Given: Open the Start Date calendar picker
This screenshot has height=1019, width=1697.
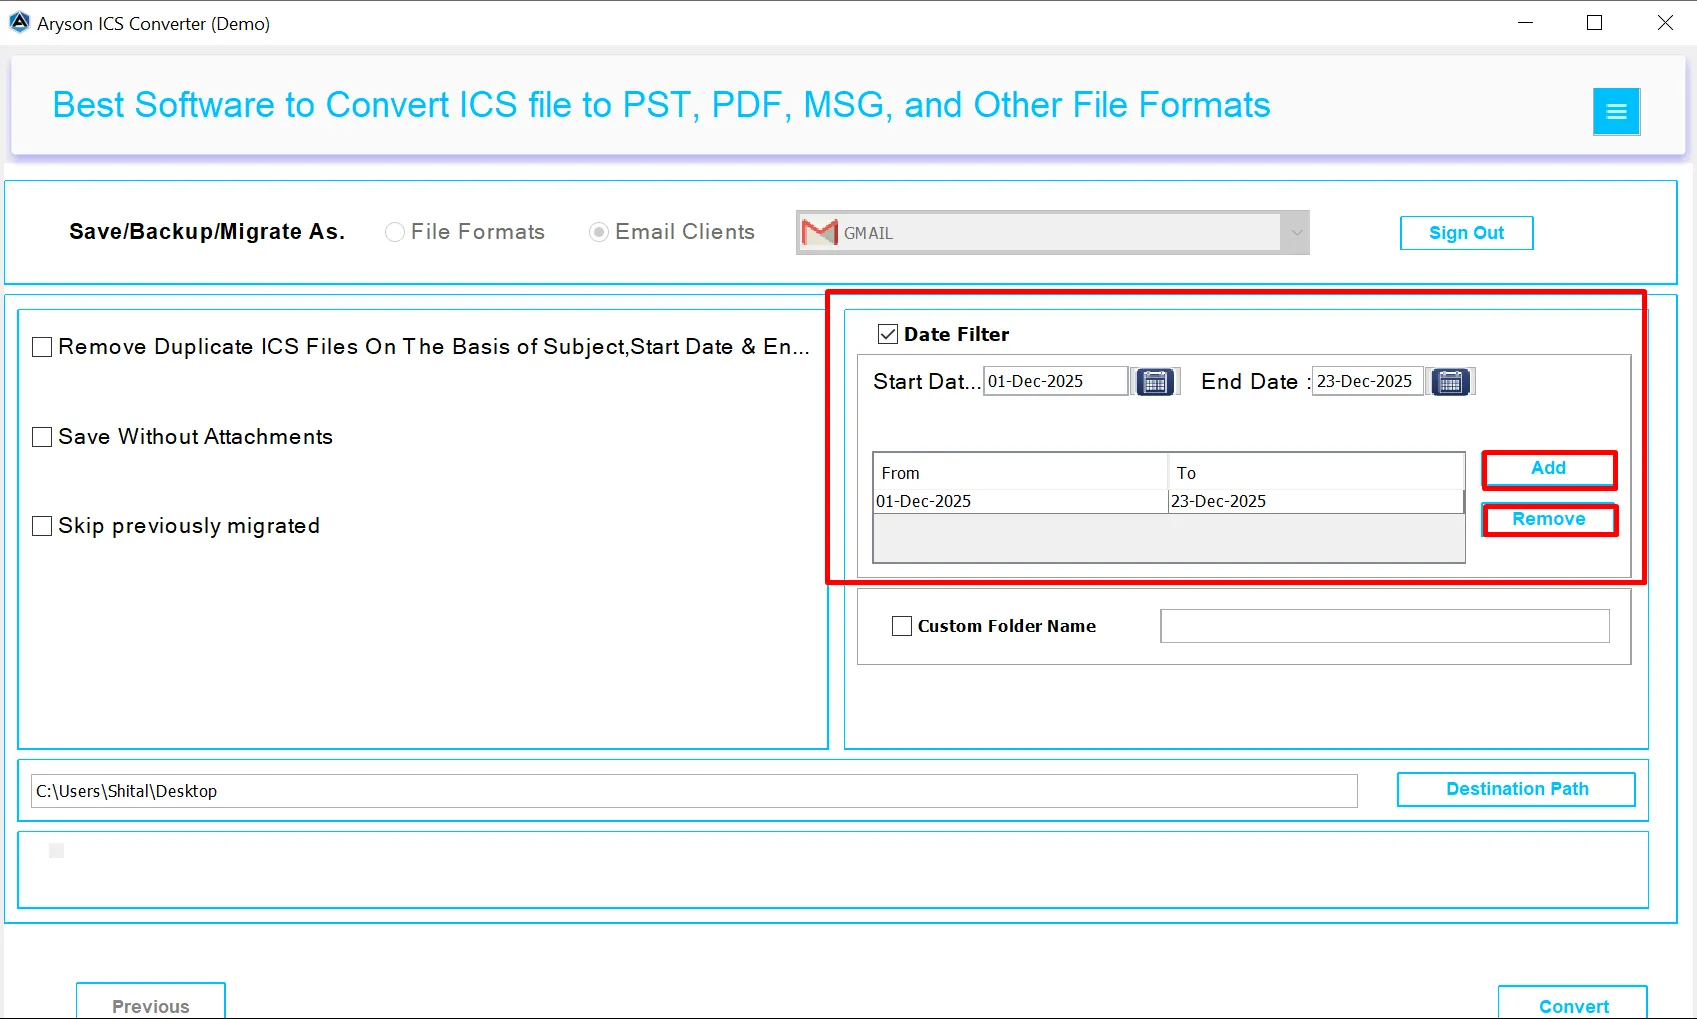Looking at the screenshot, I should pyautogui.click(x=1154, y=381).
